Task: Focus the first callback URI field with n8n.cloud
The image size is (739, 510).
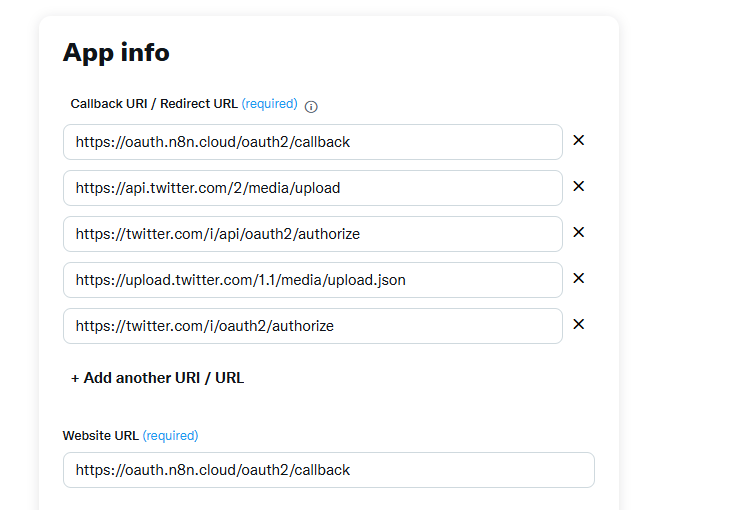Action: (x=313, y=142)
